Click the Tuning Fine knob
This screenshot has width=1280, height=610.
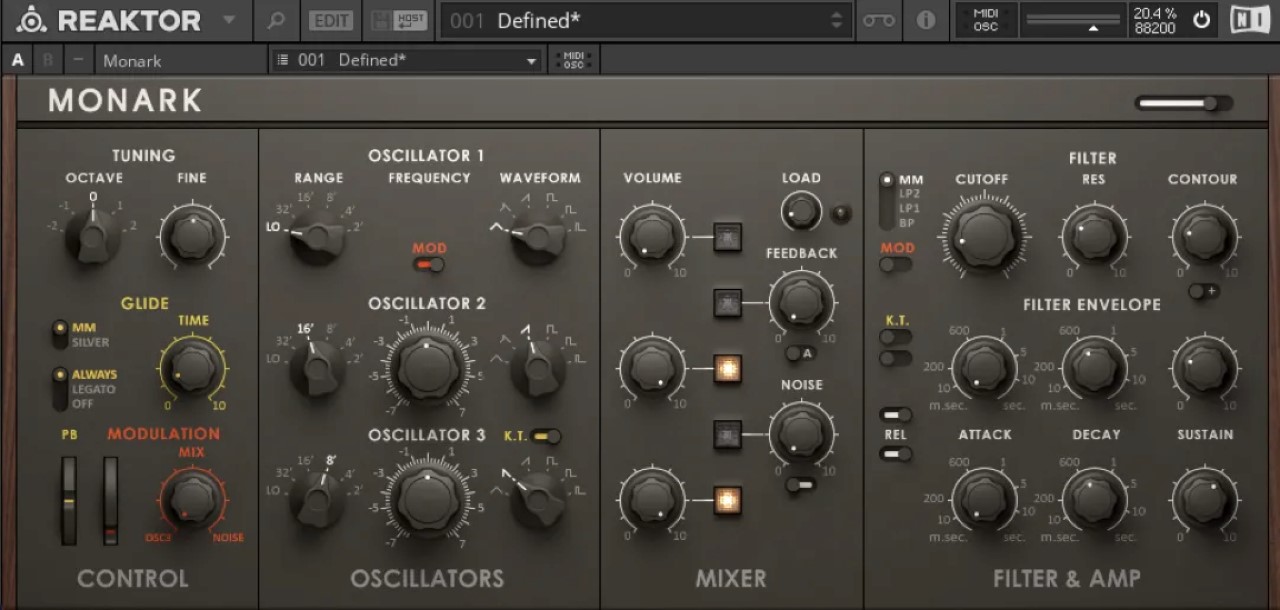tap(192, 236)
